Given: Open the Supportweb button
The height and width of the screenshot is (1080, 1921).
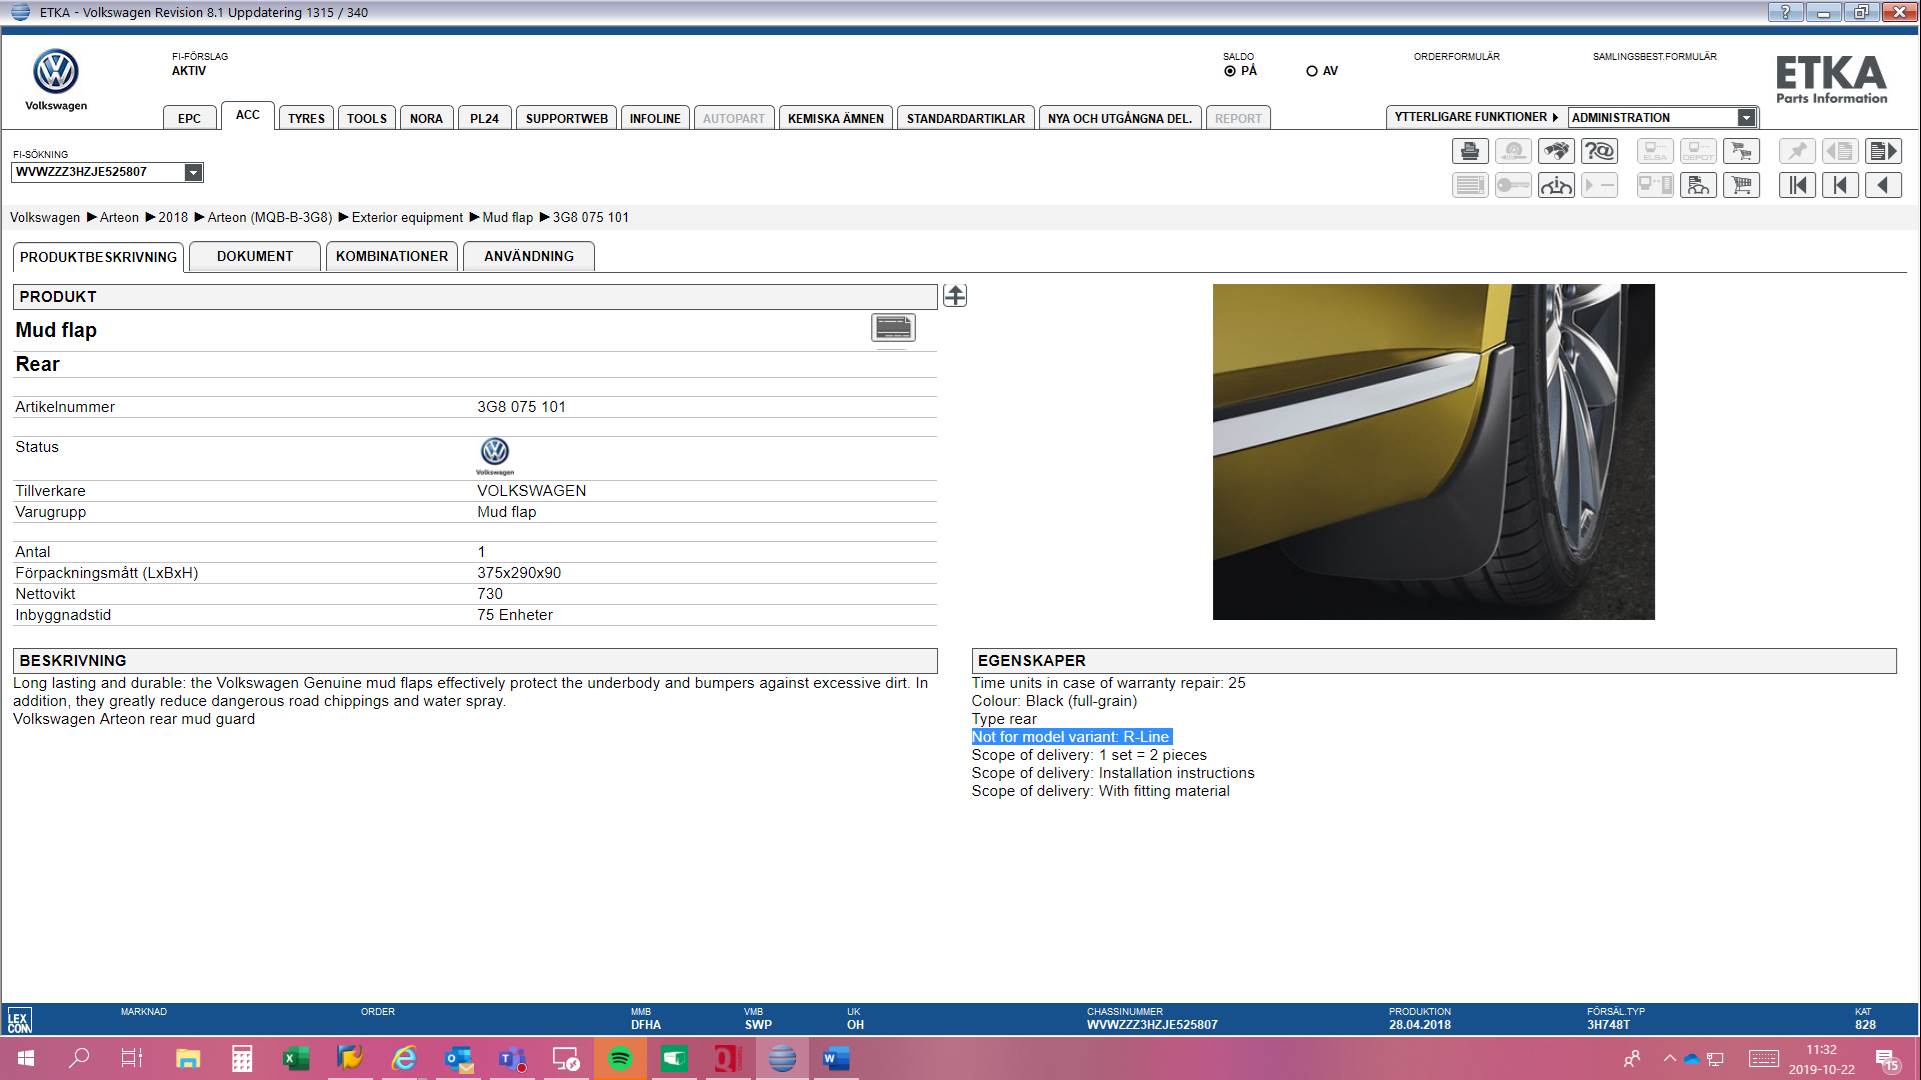Looking at the screenshot, I should point(566,118).
